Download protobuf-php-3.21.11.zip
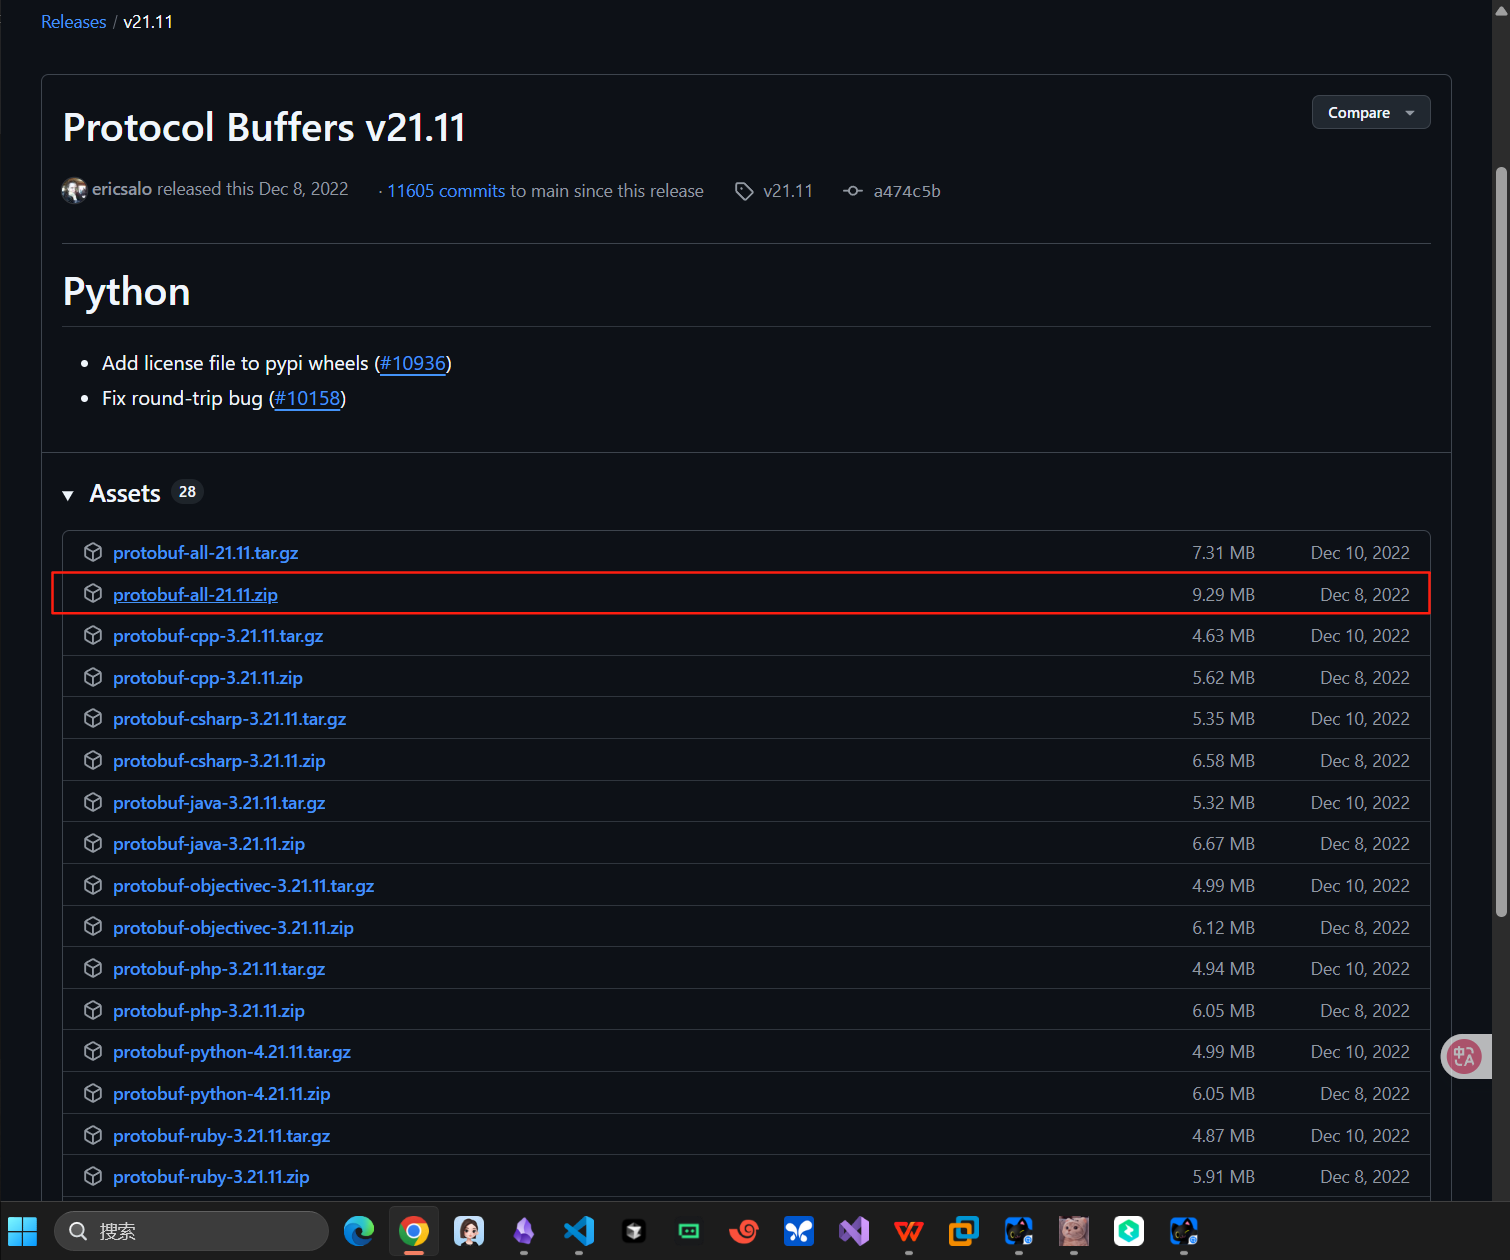 pos(209,1011)
